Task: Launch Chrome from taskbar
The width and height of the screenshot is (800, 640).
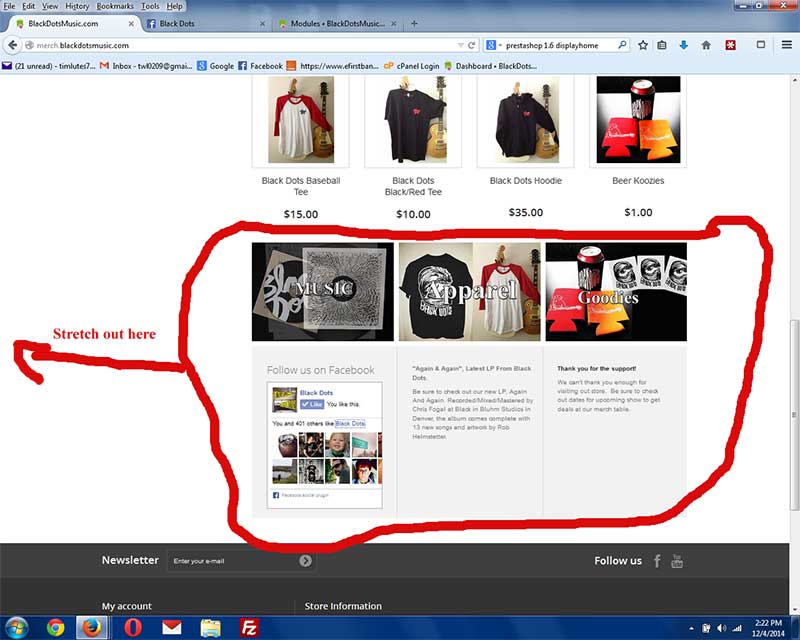Action: (56, 628)
